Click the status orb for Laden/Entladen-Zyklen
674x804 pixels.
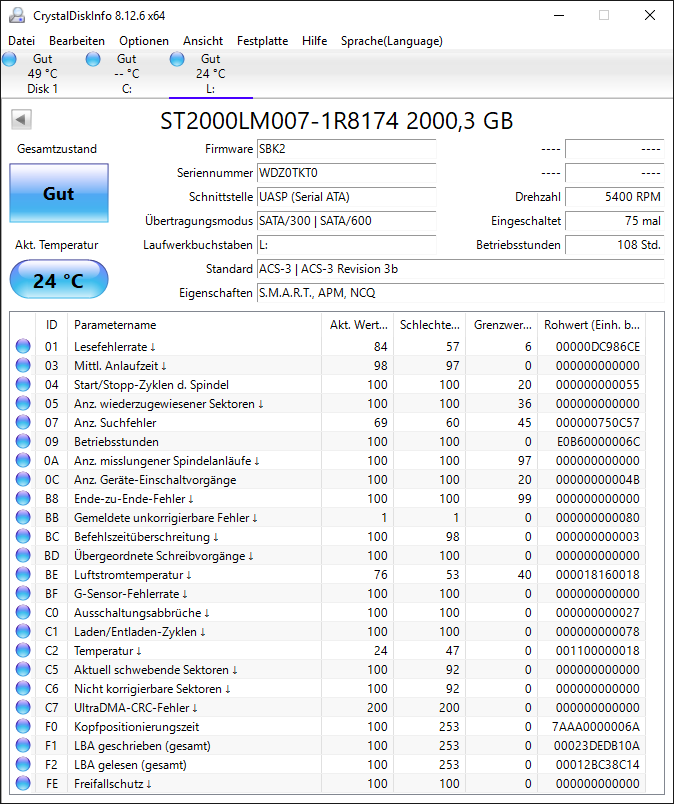coord(23,631)
